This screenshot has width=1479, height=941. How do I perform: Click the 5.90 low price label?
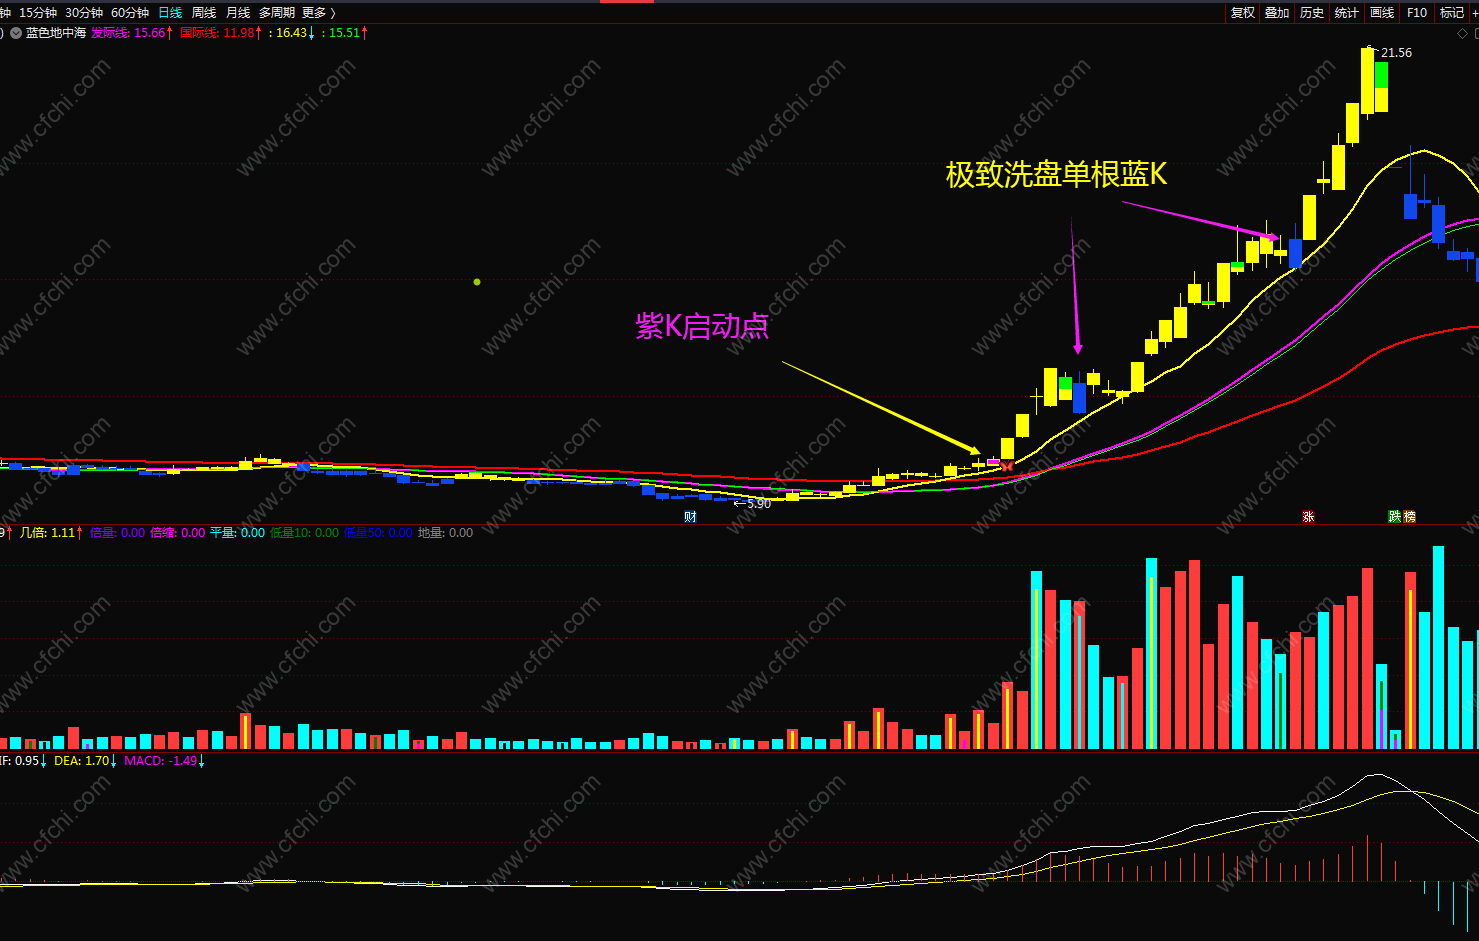pos(759,504)
